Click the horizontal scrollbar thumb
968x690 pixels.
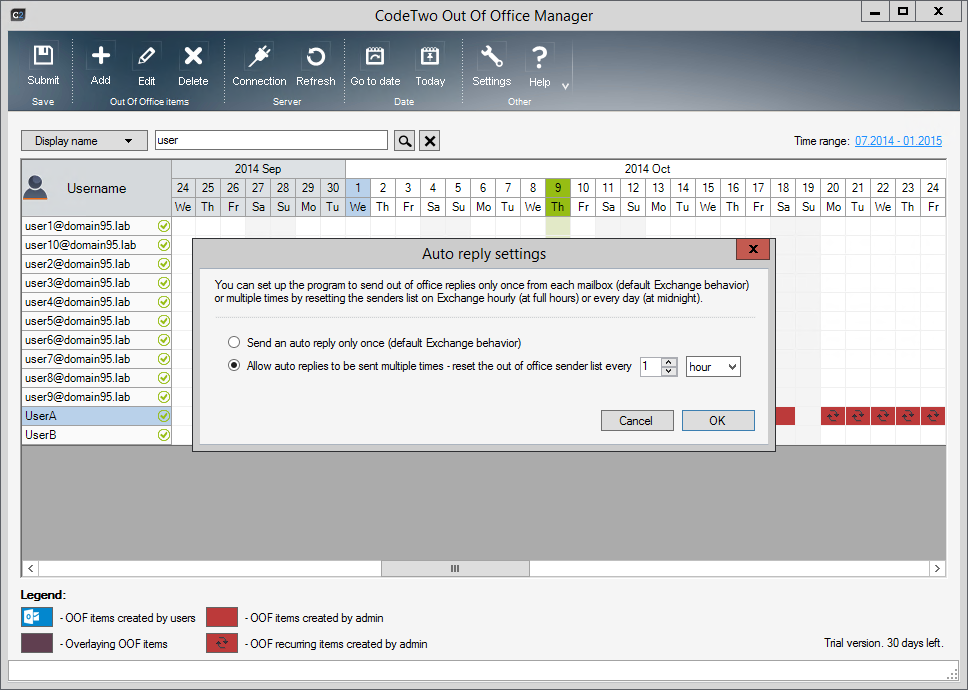[455, 568]
